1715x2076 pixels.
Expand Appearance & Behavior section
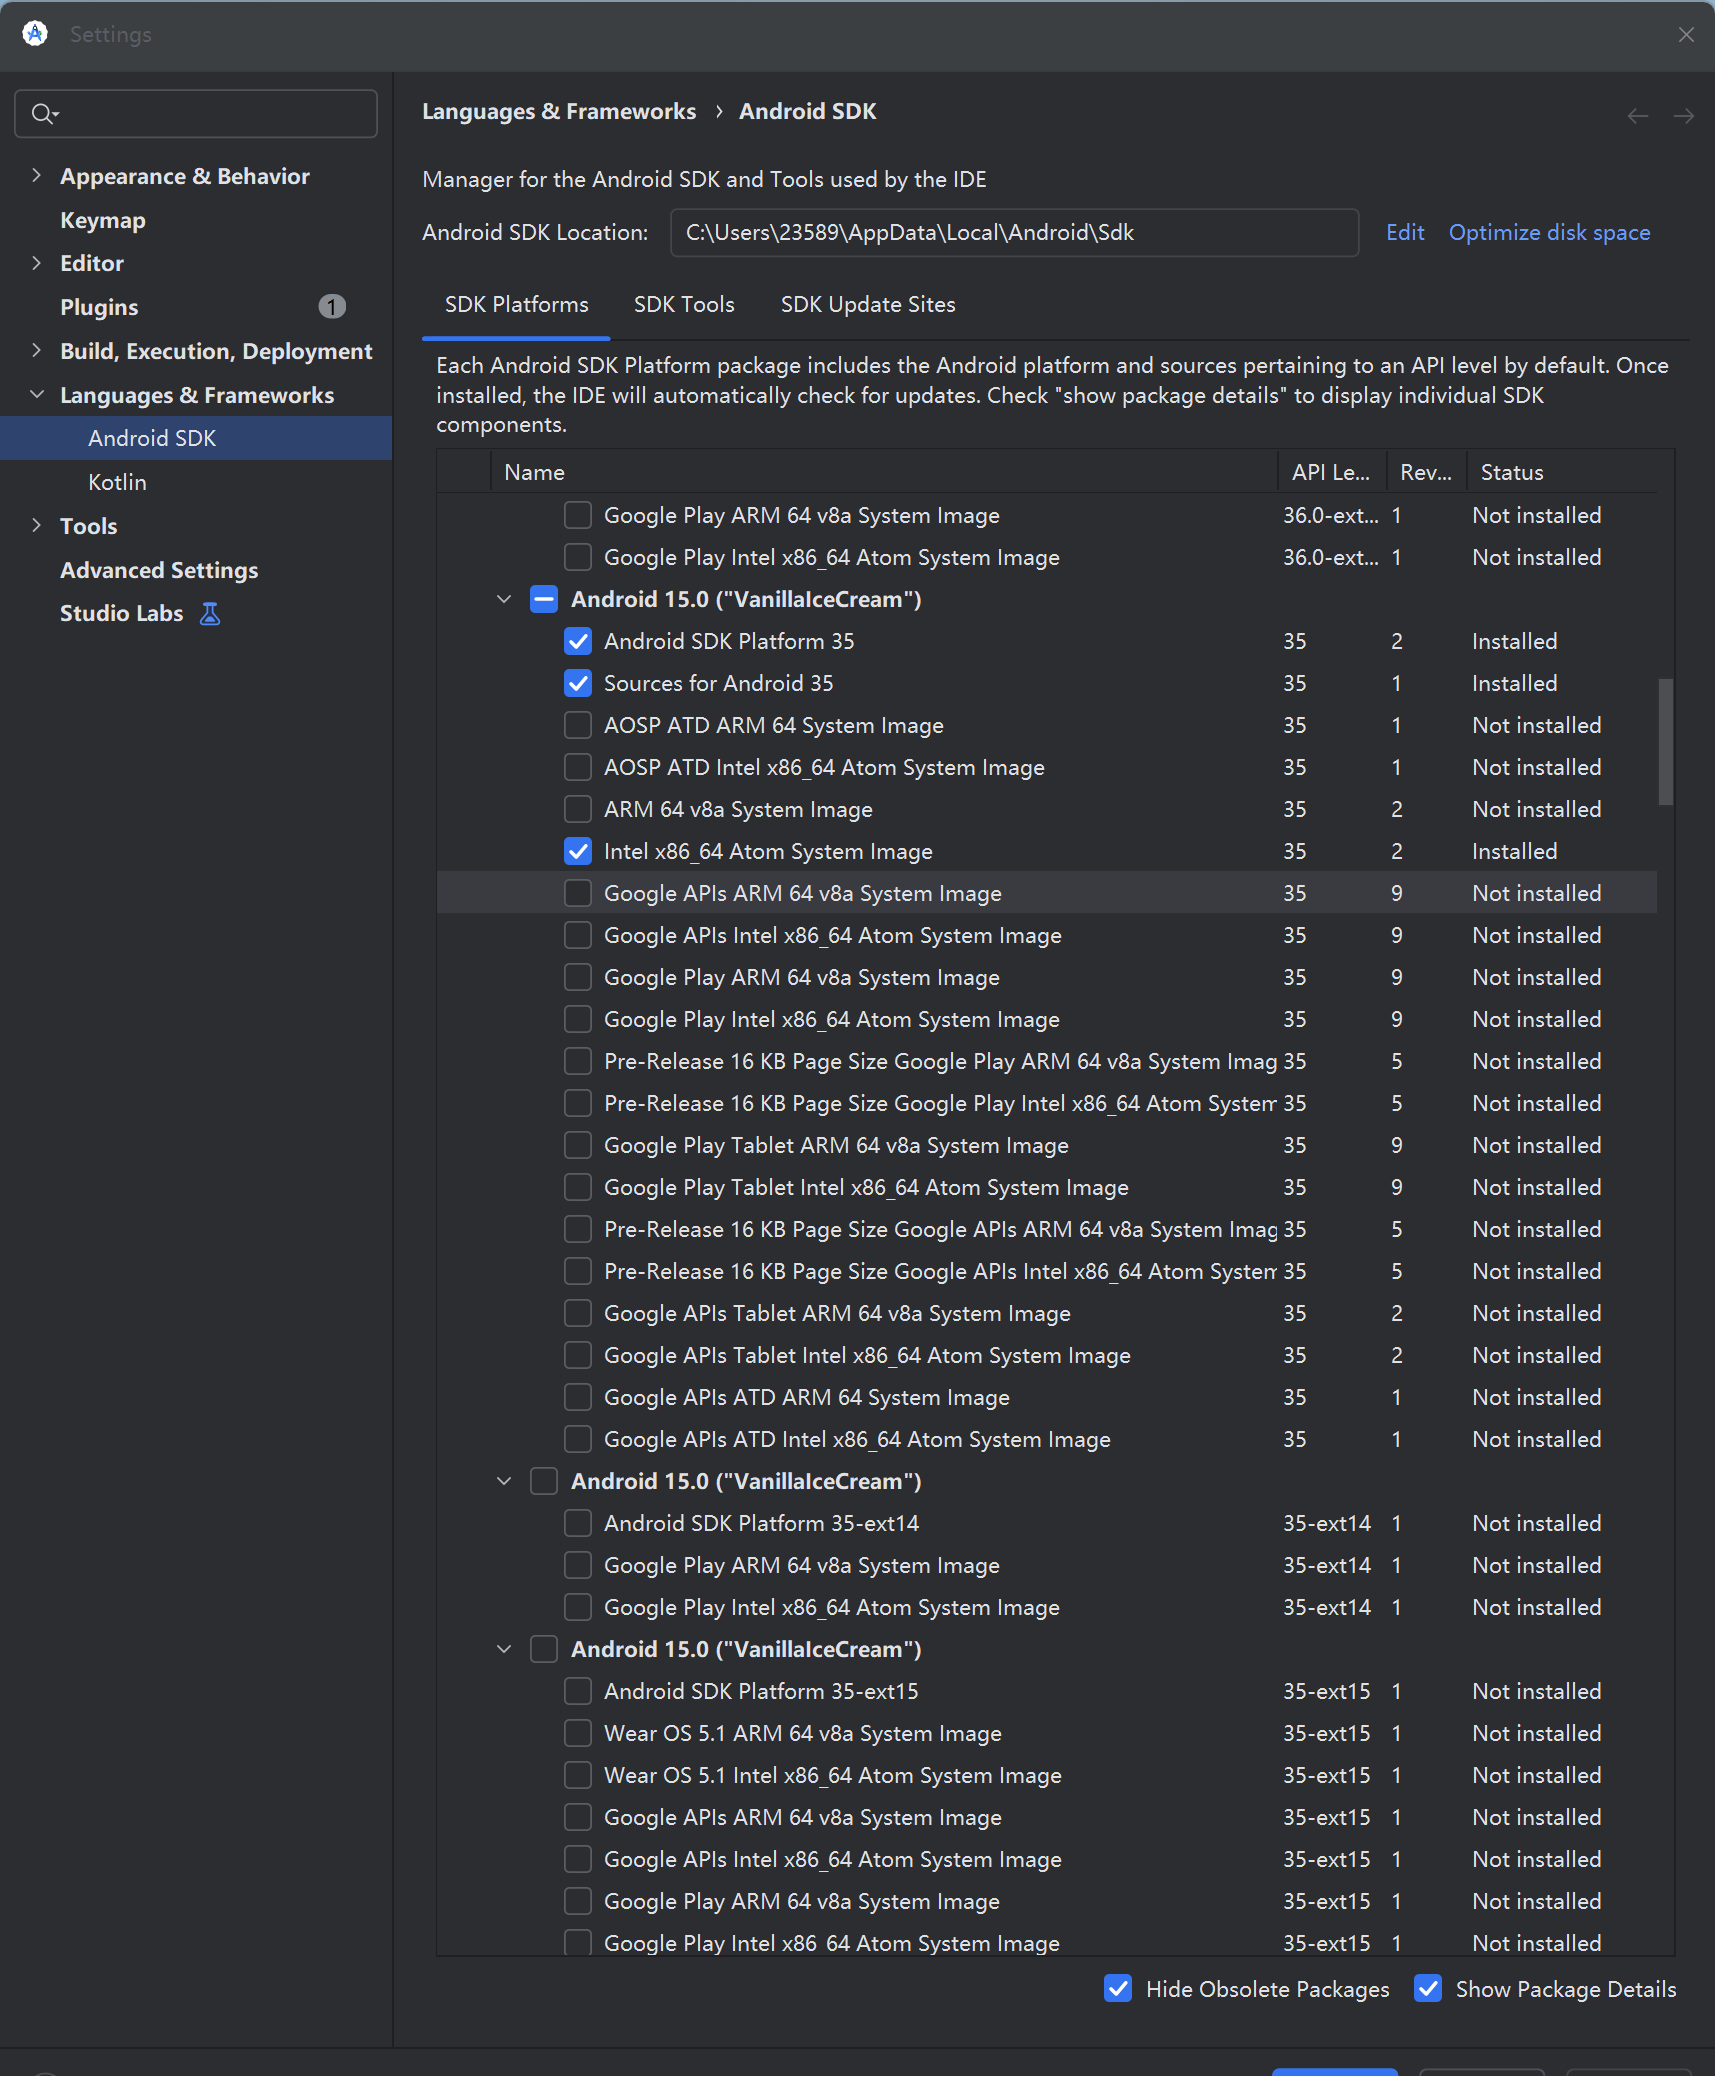click(37, 176)
